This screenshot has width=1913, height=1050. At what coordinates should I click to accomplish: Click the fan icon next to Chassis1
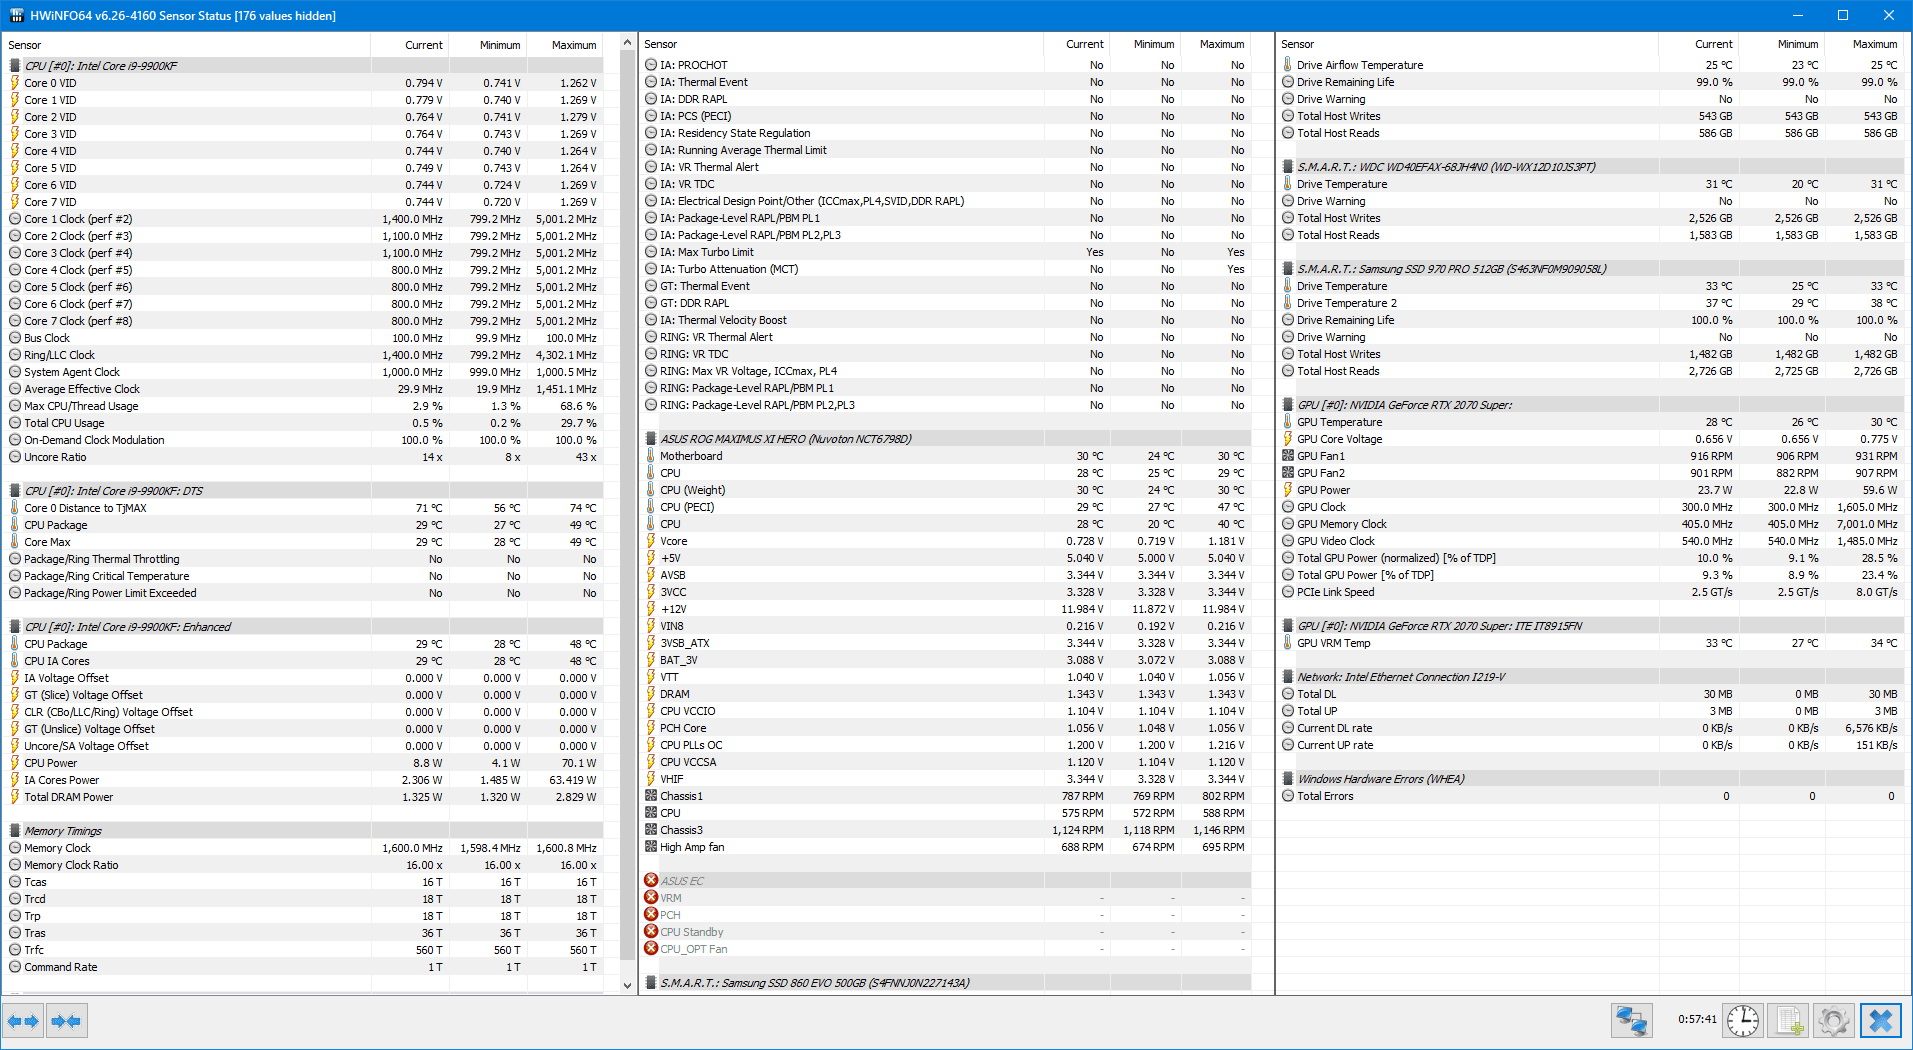coord(651,796)
